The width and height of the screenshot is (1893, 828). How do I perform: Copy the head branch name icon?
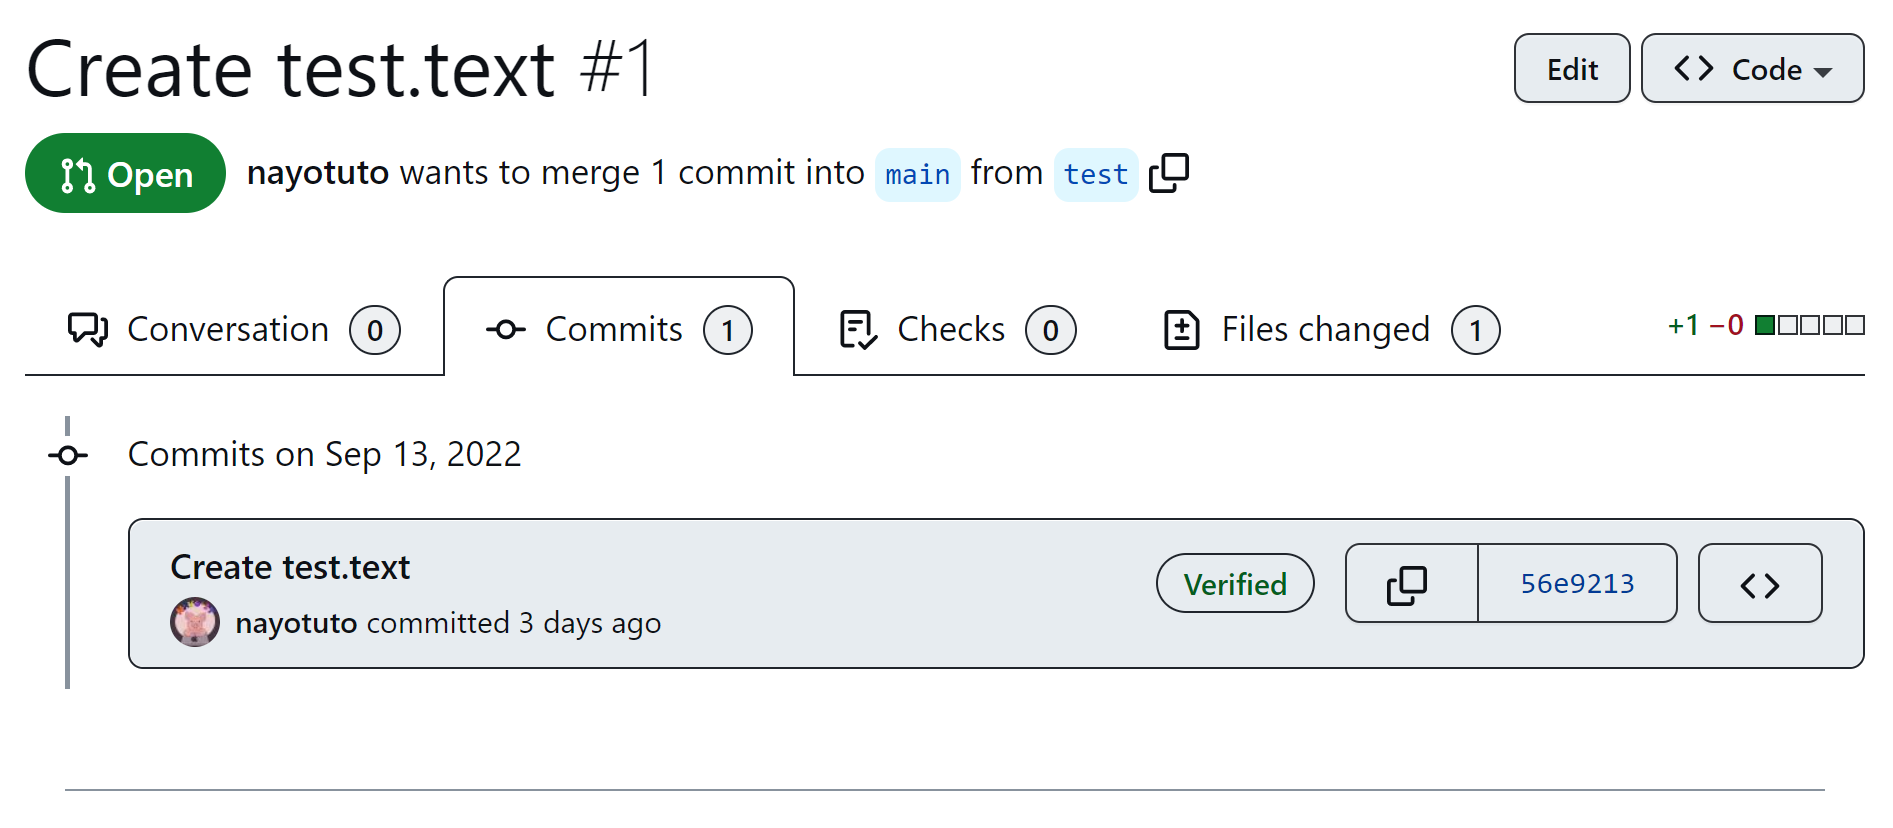[1168, 173]
